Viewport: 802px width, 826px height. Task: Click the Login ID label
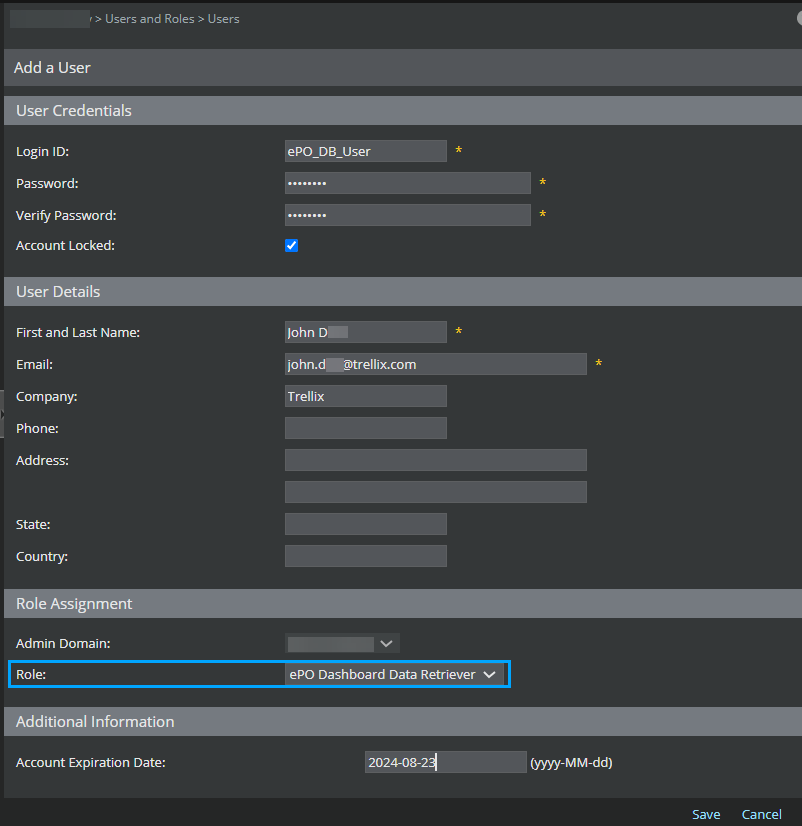coord(43,152)
